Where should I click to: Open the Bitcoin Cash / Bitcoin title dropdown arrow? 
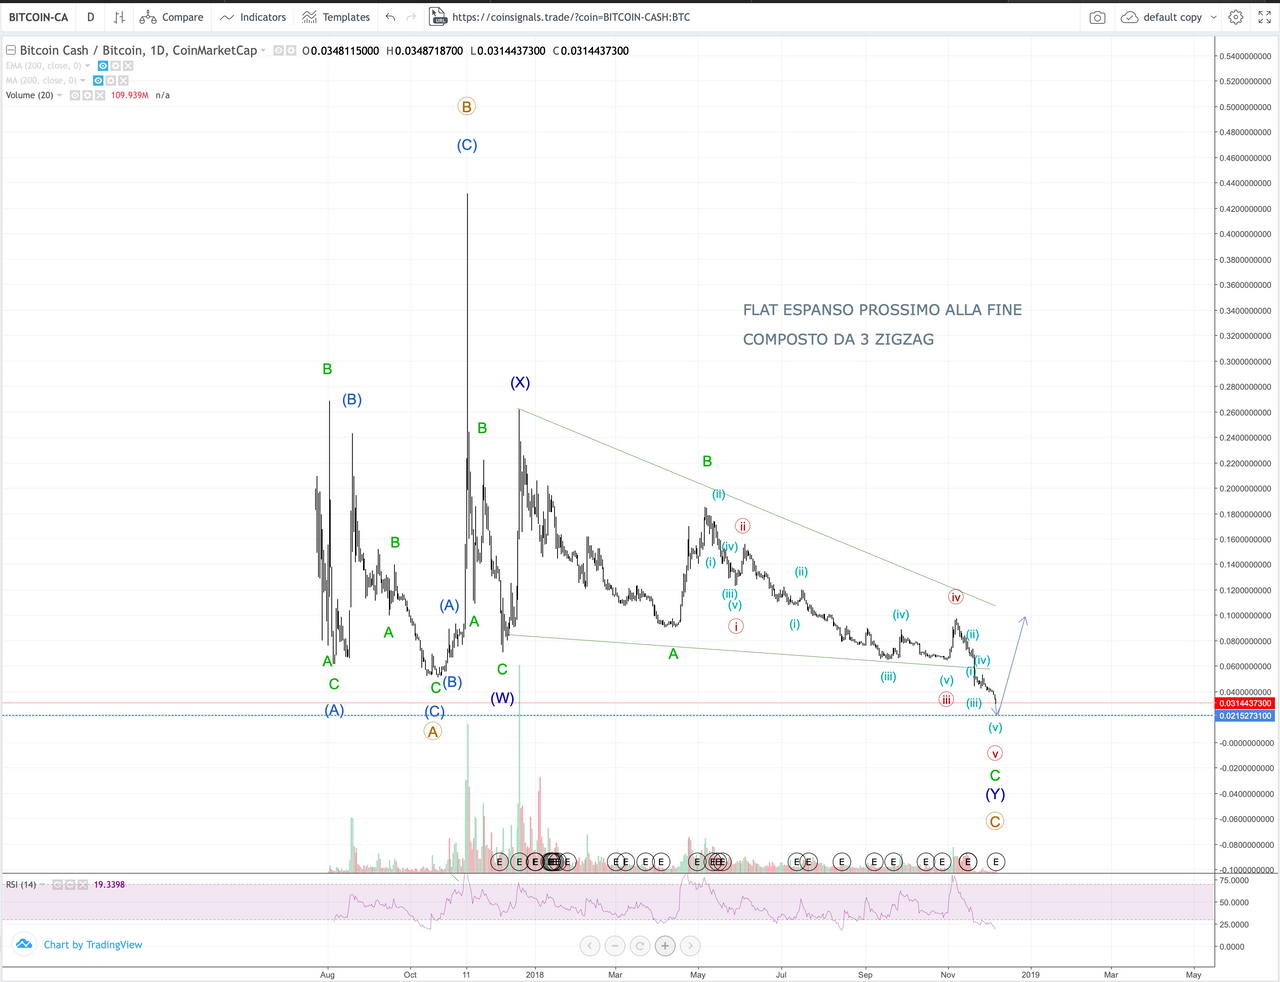click(x=263, y=50)
